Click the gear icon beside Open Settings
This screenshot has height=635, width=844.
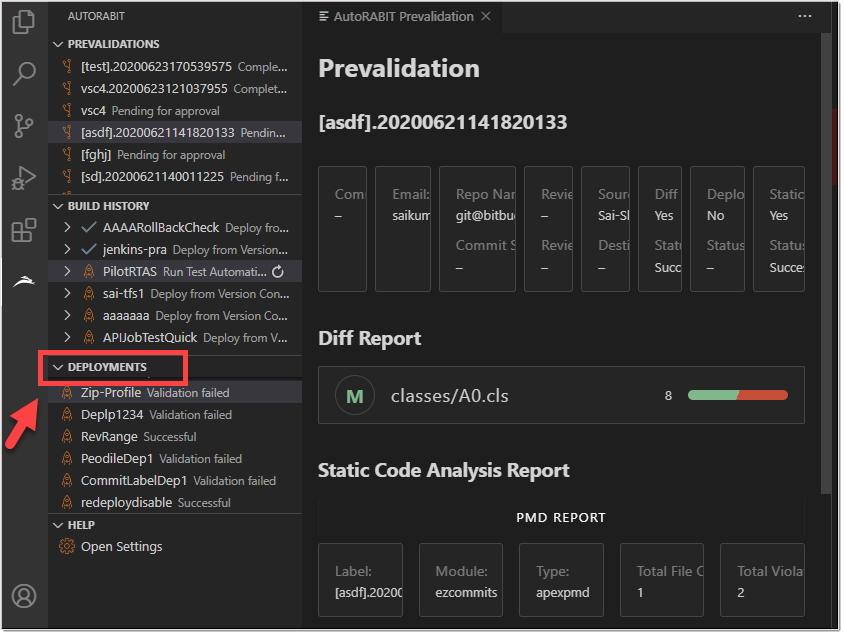click(66, 547)
